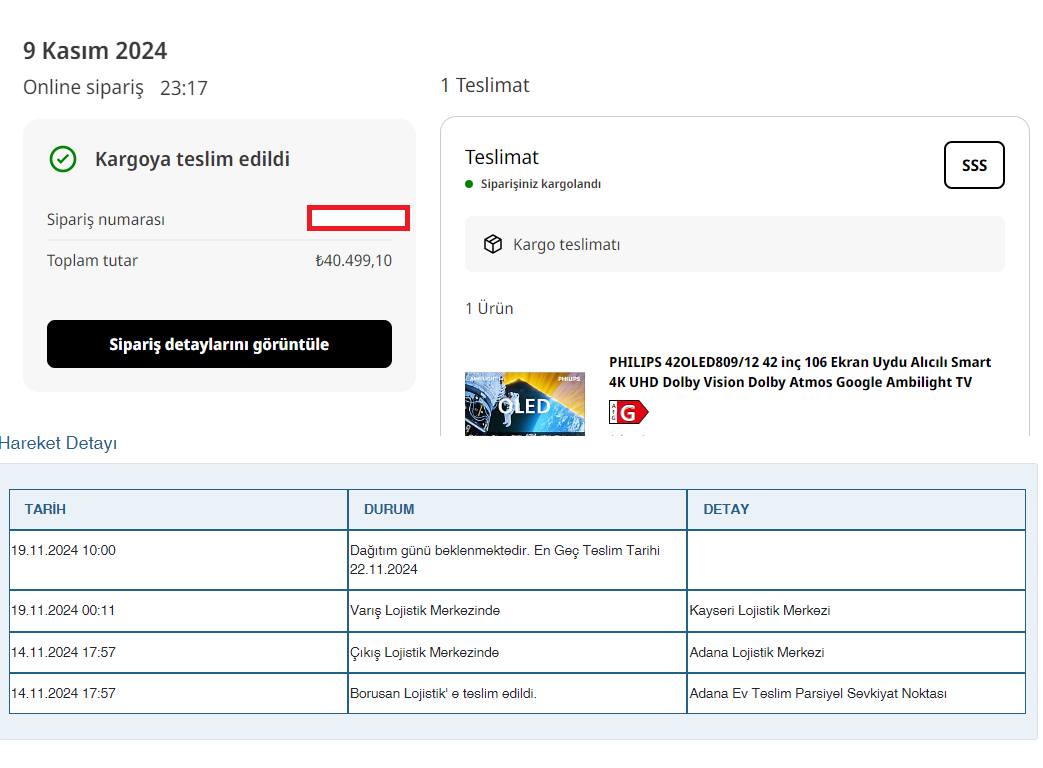Click Borusan Lojistik' e teslim edildi cell
This screenshot has height=768, width=1043.
pos(517,694)
